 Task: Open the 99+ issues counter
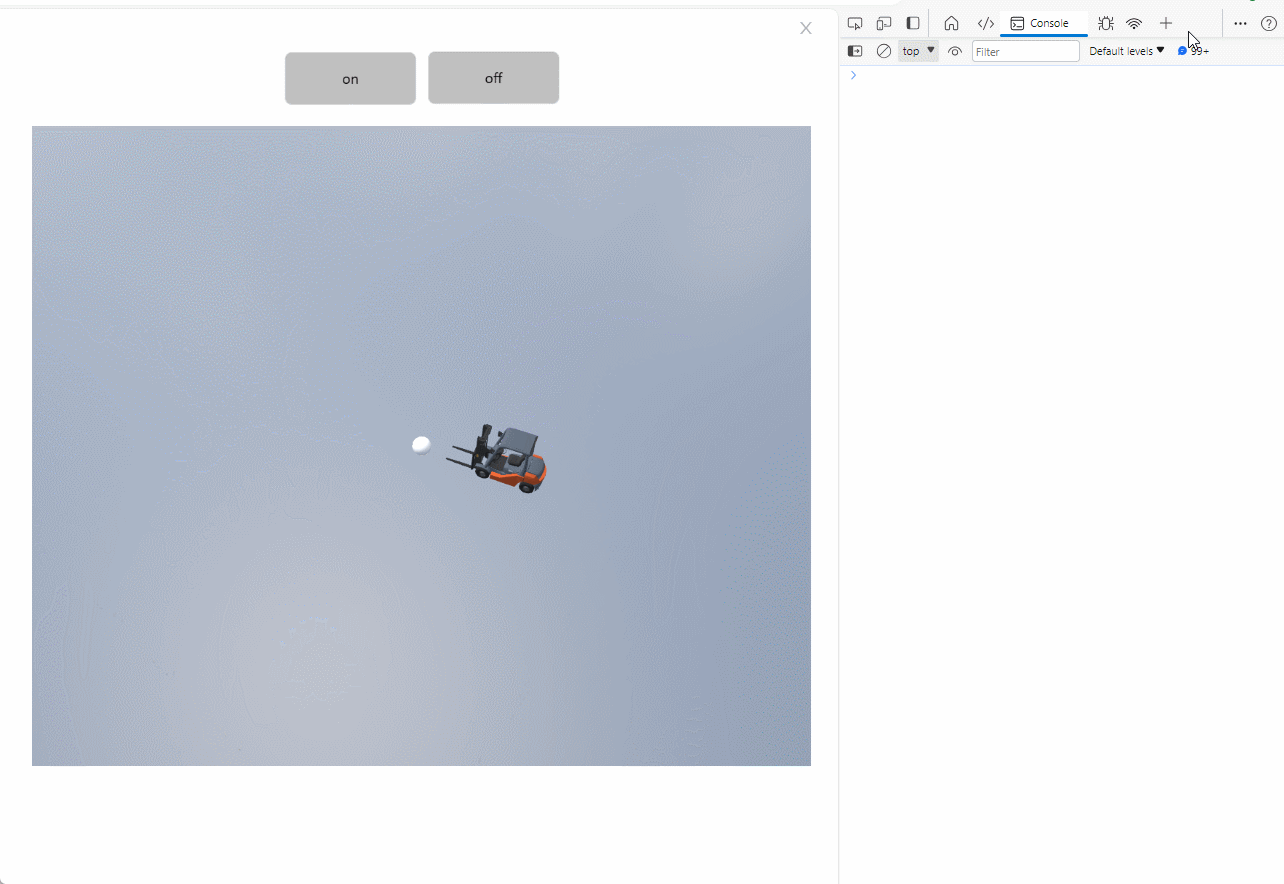click(1194, 51)
